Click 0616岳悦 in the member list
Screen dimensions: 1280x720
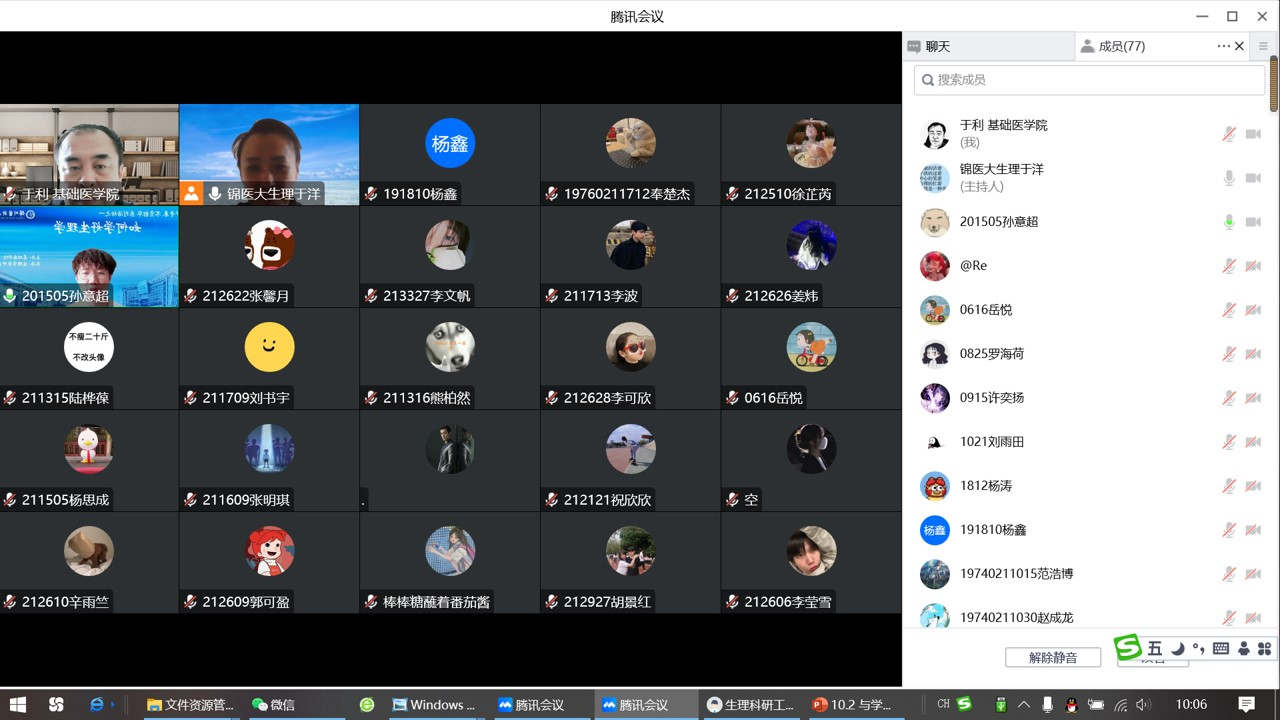coord(985,310)
